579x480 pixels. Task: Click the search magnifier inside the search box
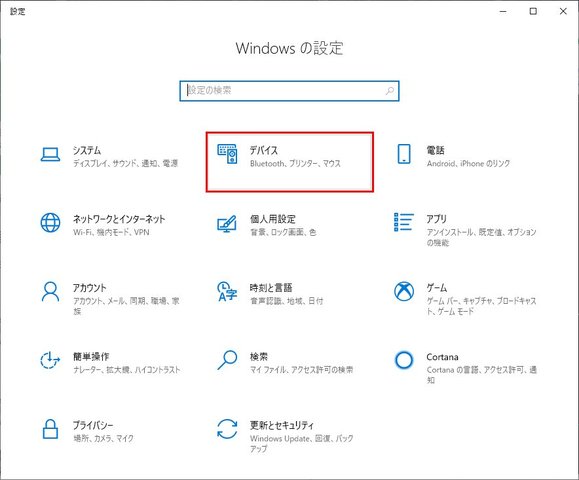coord(390,90)
